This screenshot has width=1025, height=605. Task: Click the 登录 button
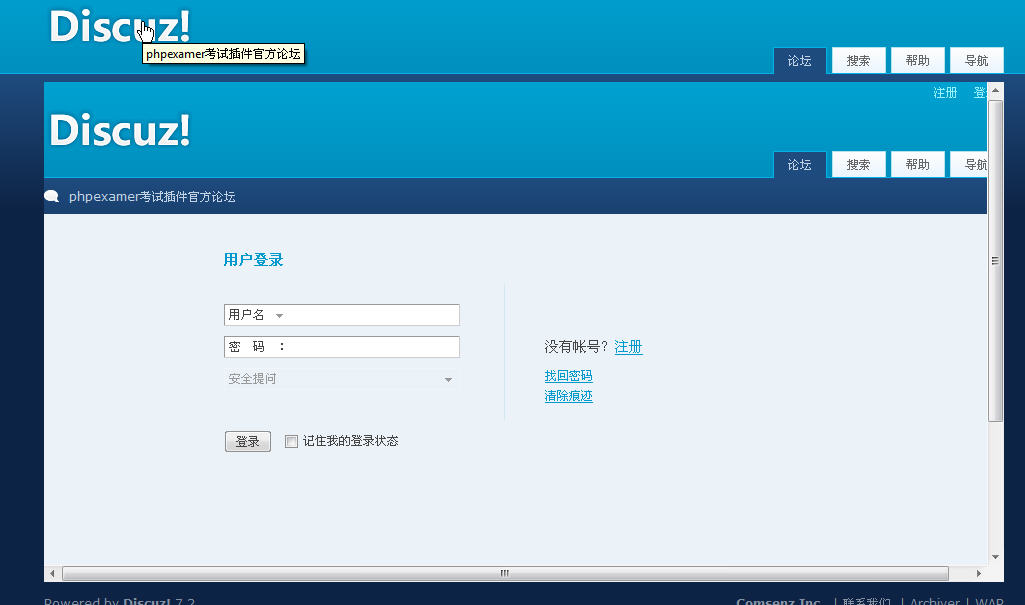pyautogui.click(x=248, y=442)
